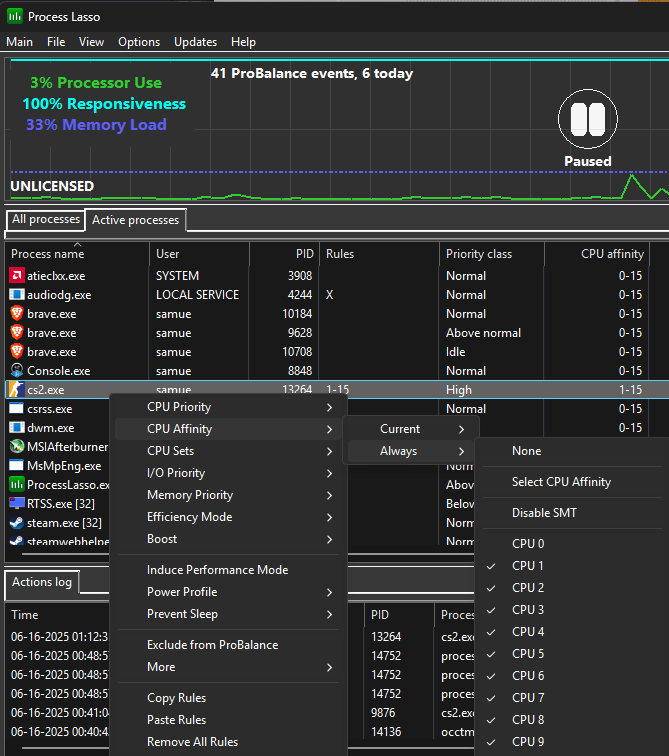
Task: Click the Process Lasso title bar app icon
Action: click(14, 16)
